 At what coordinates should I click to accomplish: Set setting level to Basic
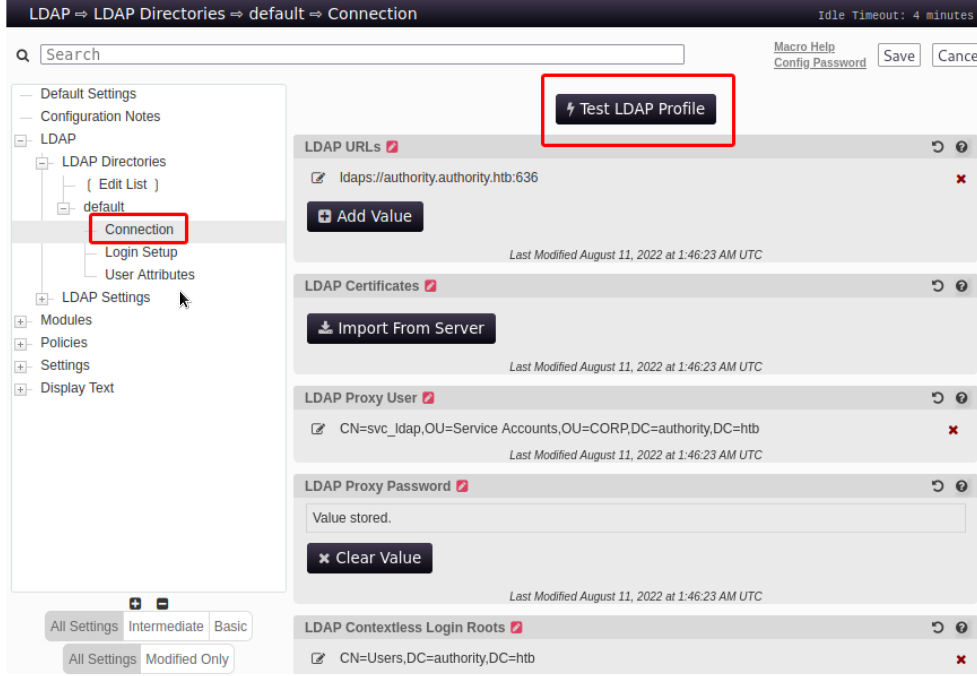[x=230, y=626]
